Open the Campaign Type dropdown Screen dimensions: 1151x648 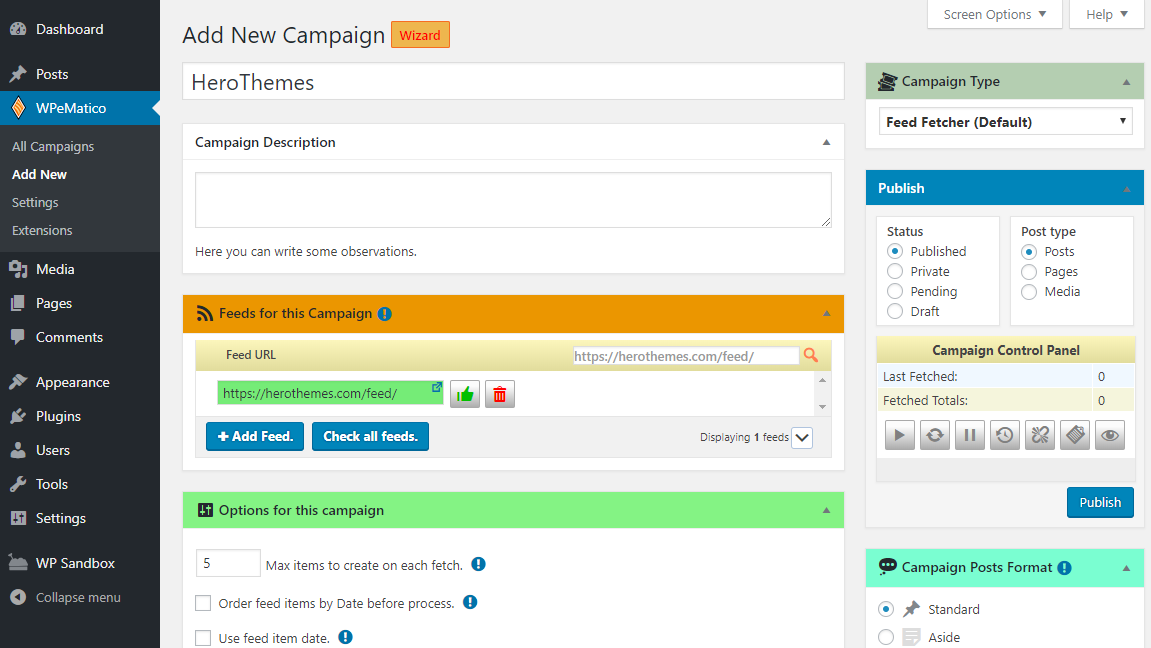click(x=1005, y=121)
